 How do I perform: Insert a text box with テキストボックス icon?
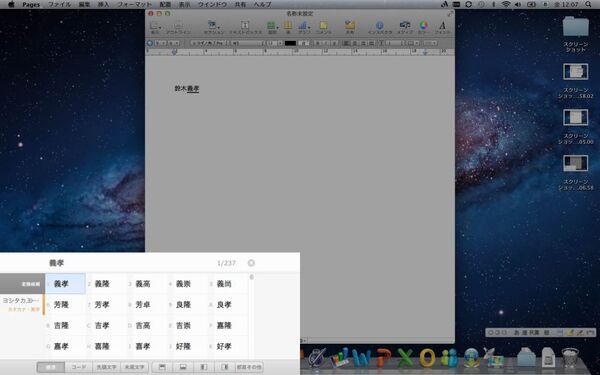pos(245,28)
